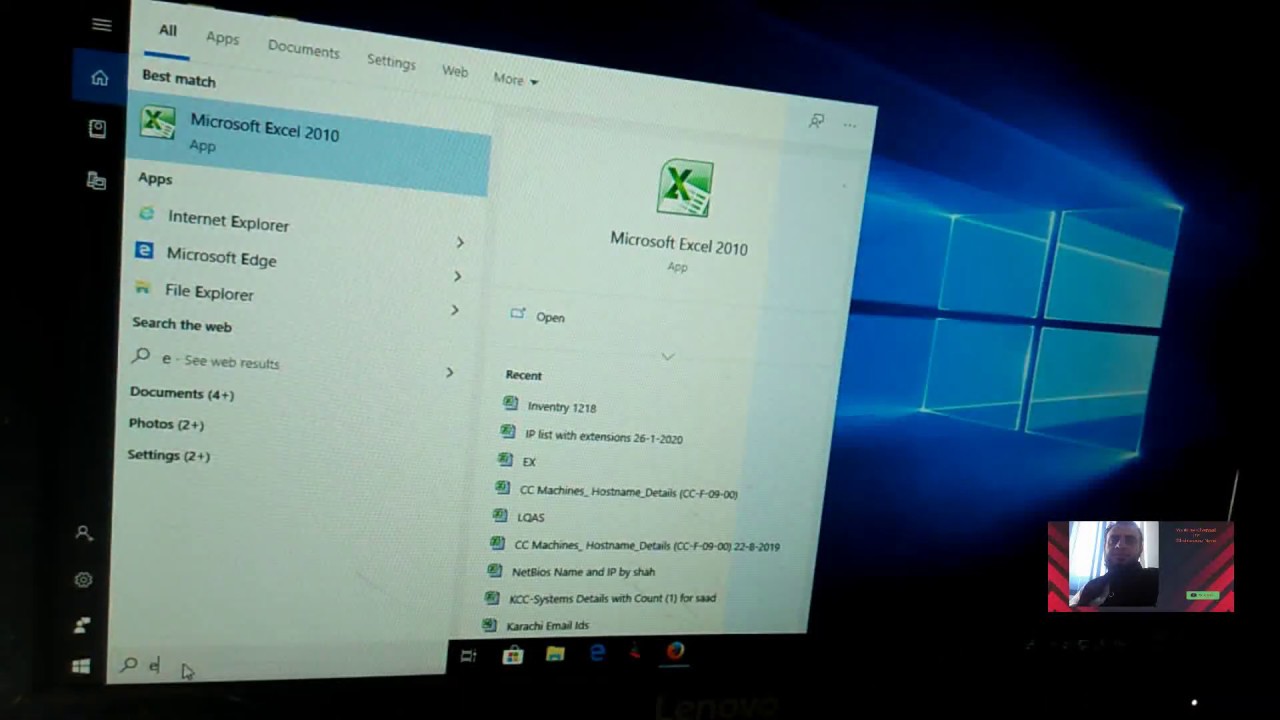The width and height of the screenshot is (1280, 720).
Task: Expand the Internet Explorer arrow
Action: pyautogui.click(x=460, y=242)
